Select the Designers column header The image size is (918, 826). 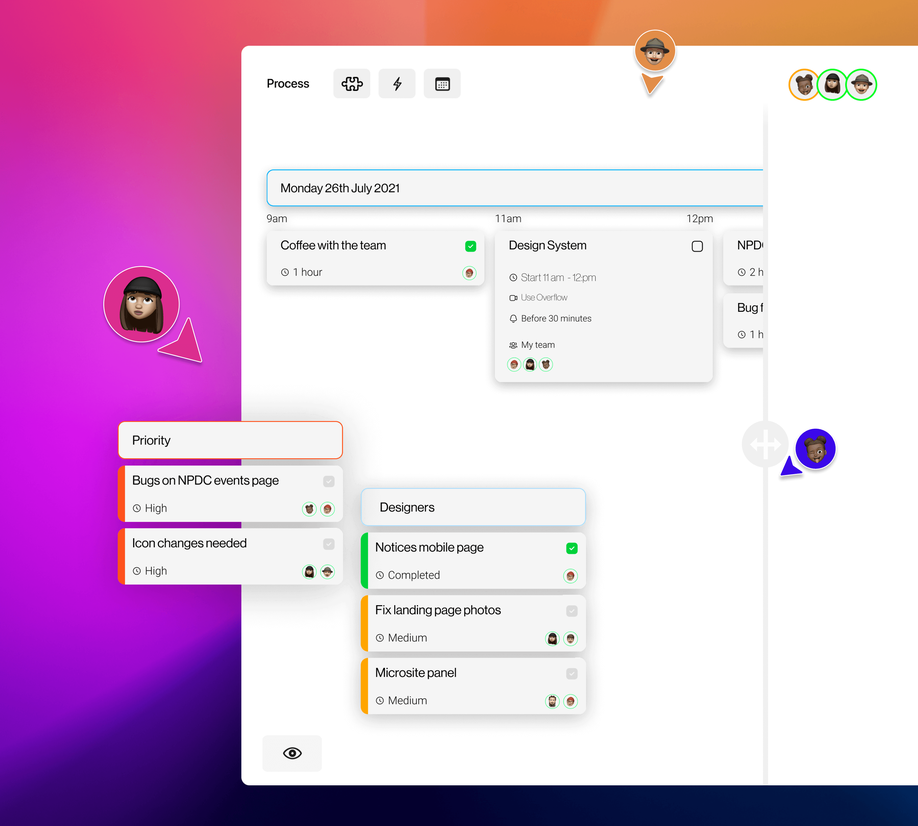tap(473, 507)
